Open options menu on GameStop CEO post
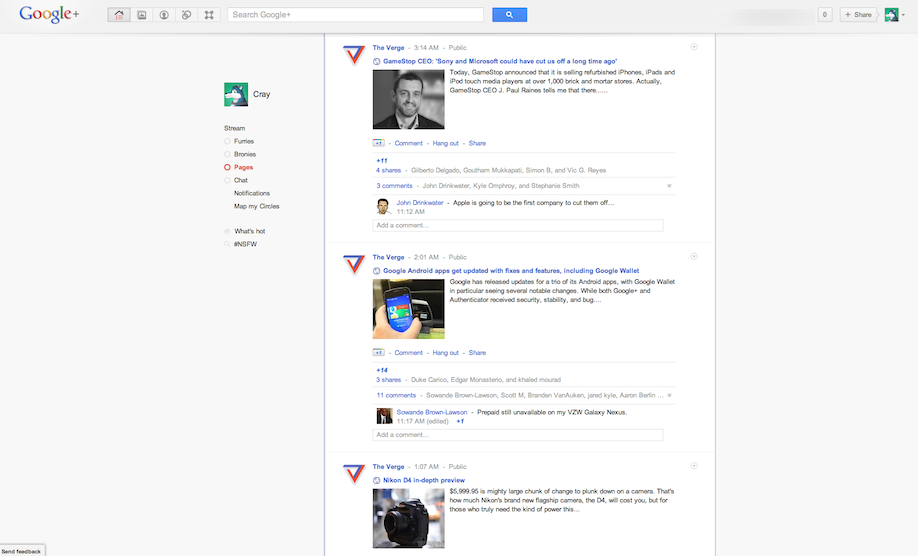The image size is (918, 556). pos(694,47)
